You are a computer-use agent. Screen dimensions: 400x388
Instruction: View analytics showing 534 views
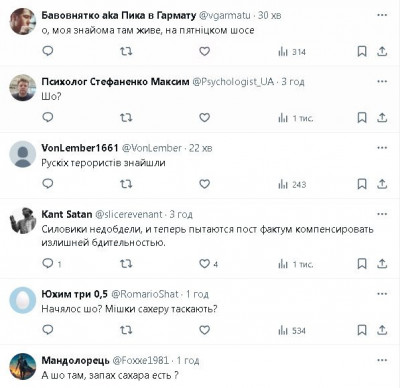click(x=292, y=331)
